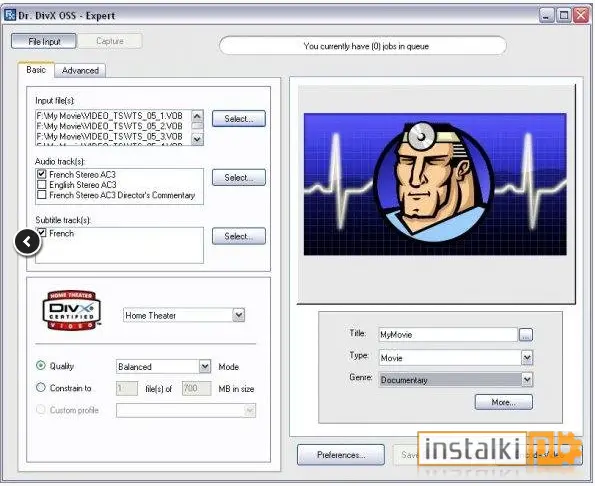Click Select button for input files

tap(239, 119)
